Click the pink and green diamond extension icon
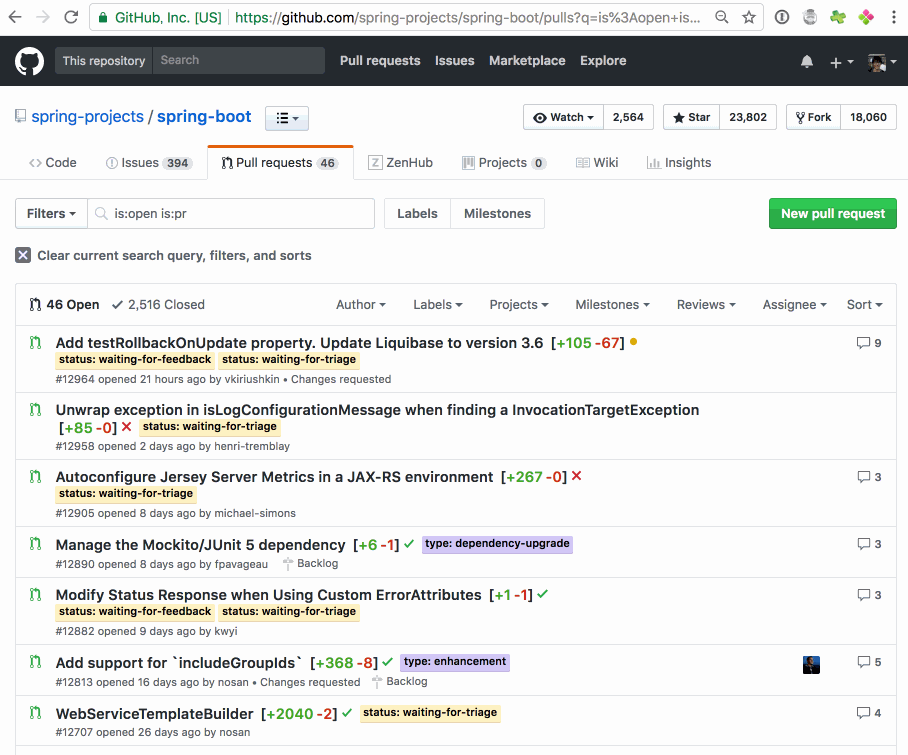The width and height of the screenshot is (908, 755). click(x=866, y=17)
